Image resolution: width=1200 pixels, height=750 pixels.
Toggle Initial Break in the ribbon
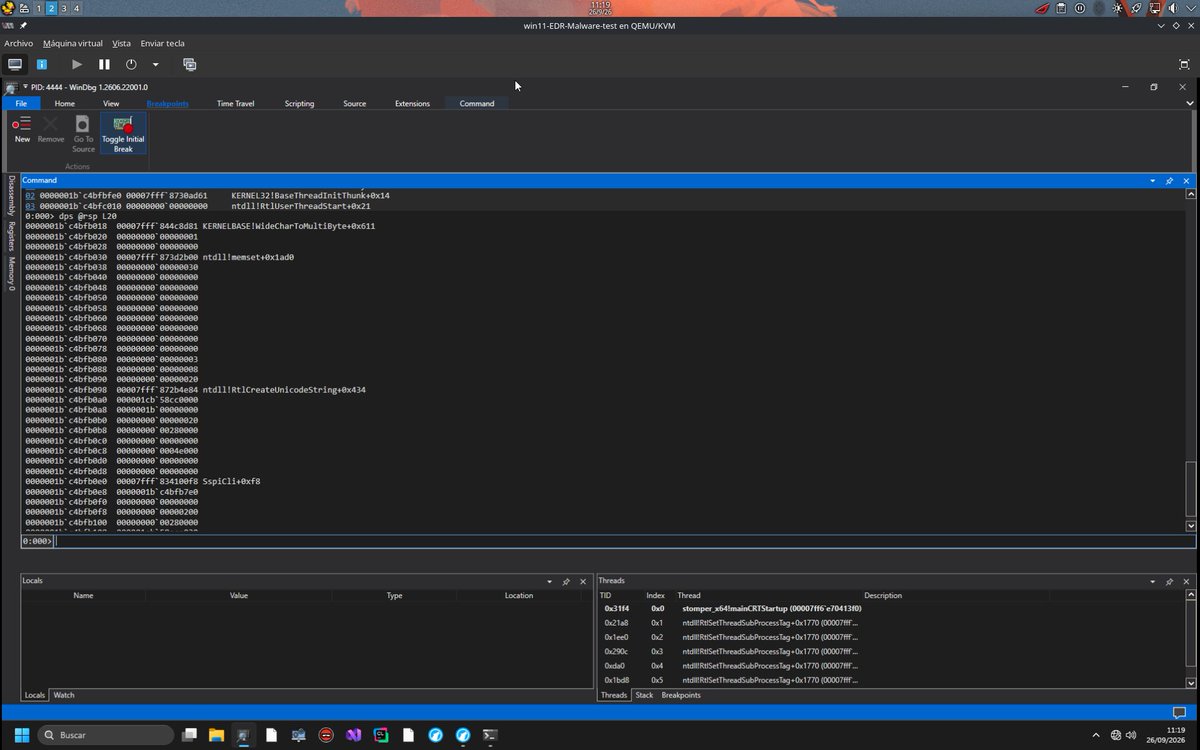123,133
